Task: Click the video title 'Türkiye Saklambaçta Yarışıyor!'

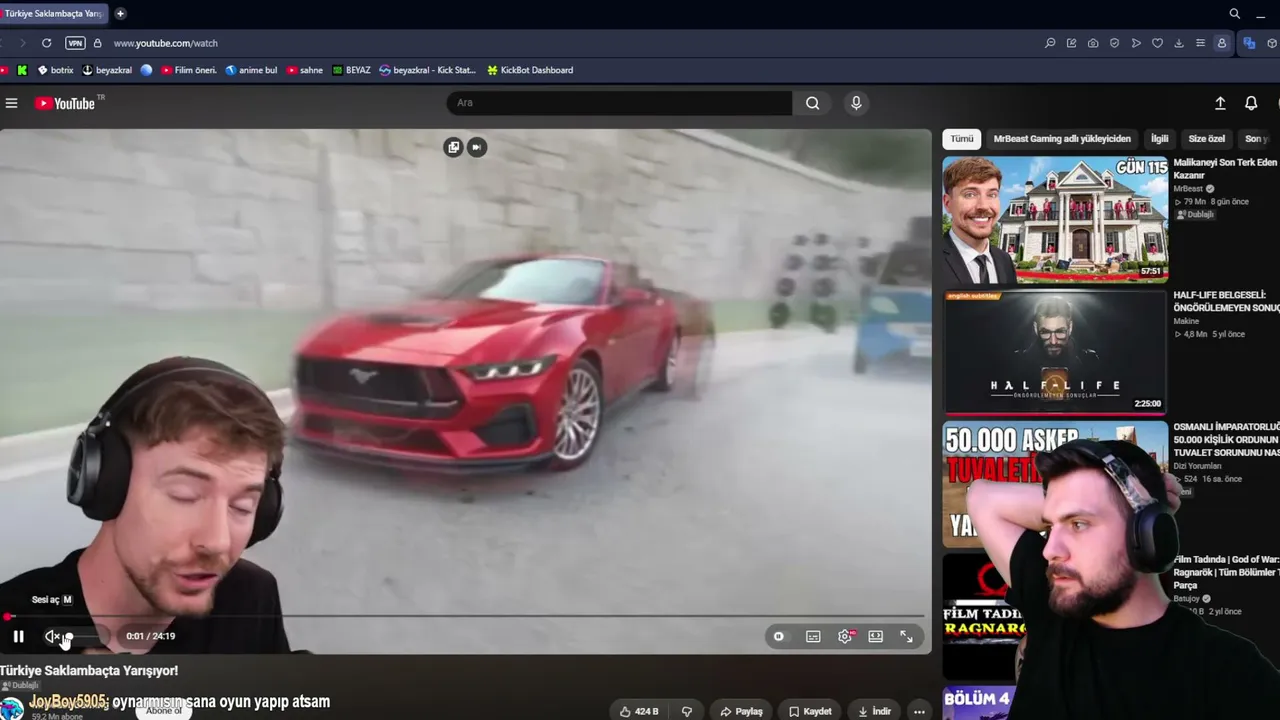Action: [89, 670]
